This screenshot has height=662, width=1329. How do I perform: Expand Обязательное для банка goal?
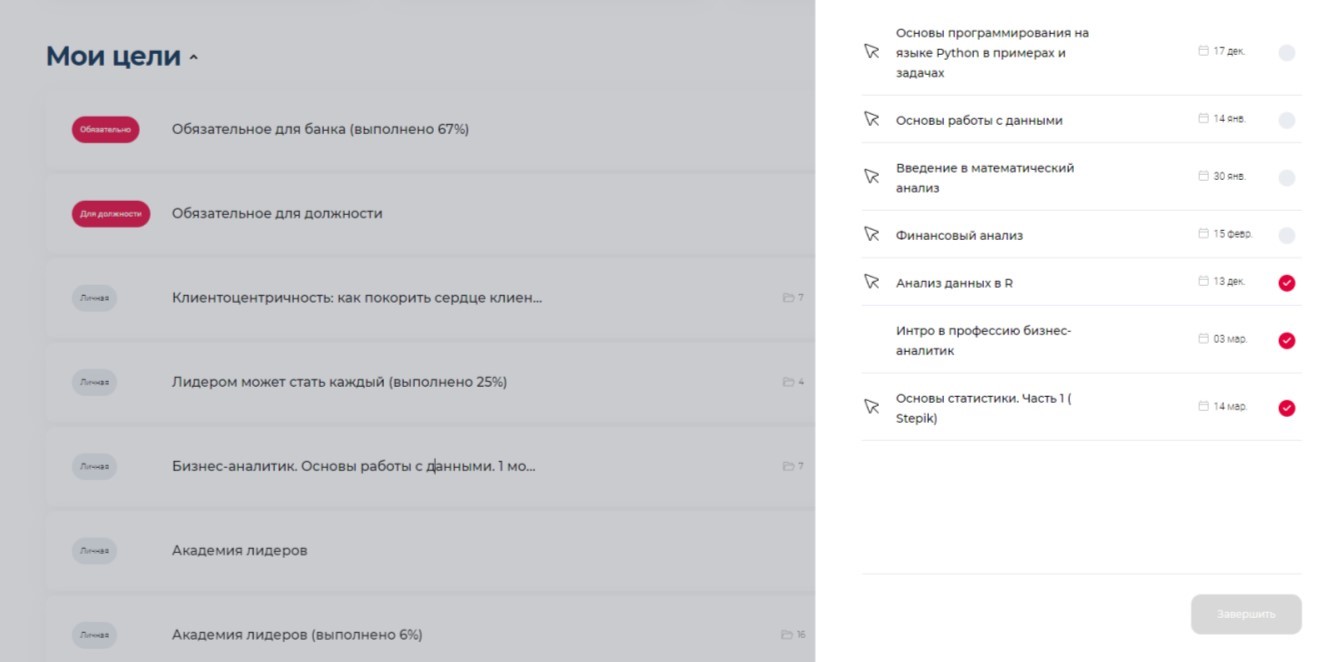point(320,129)
